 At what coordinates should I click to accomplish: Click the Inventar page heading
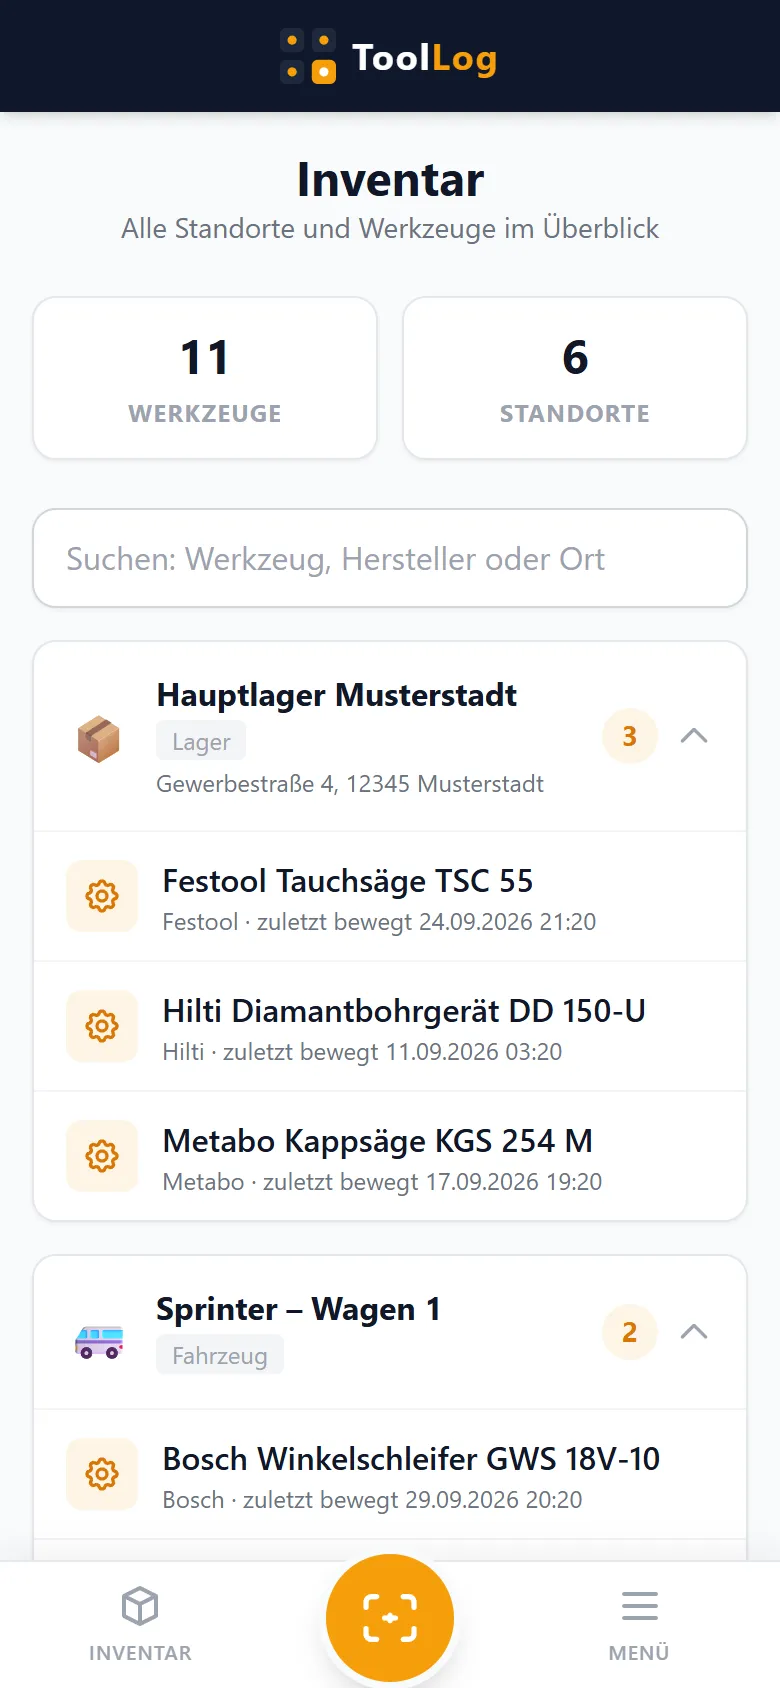click(x=390, y=180)
